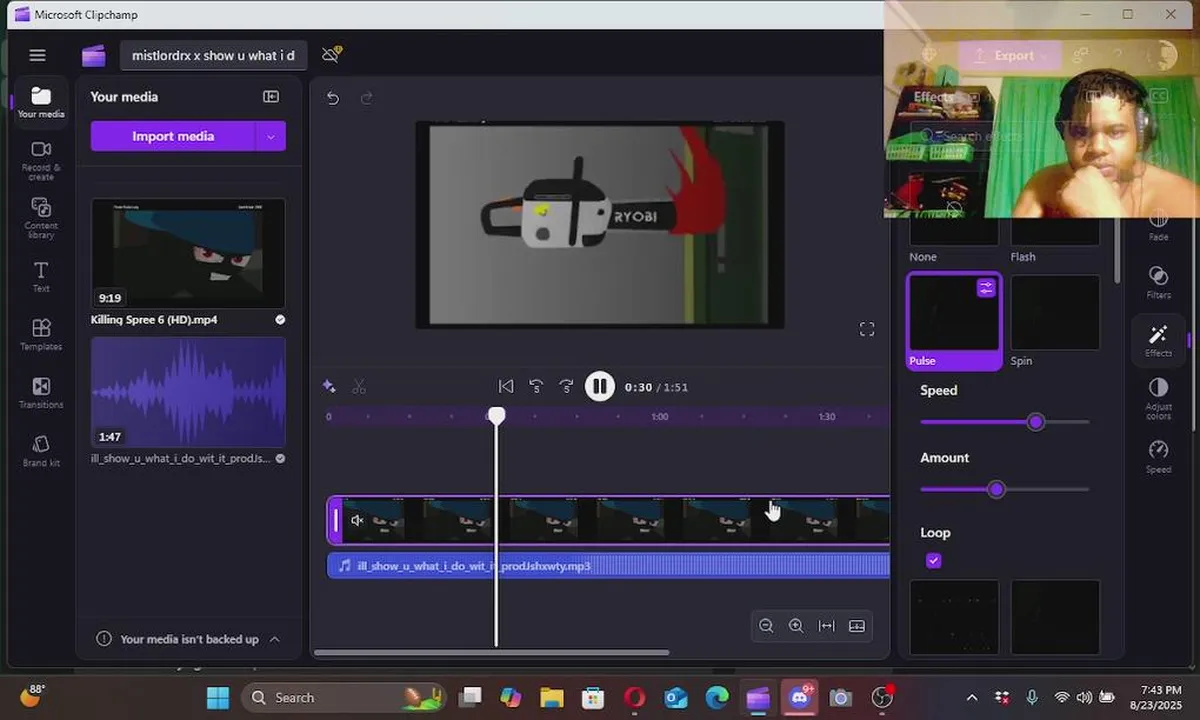Adjust the Speed slider
The image size is (1200, 720).
click(1035, 422)
